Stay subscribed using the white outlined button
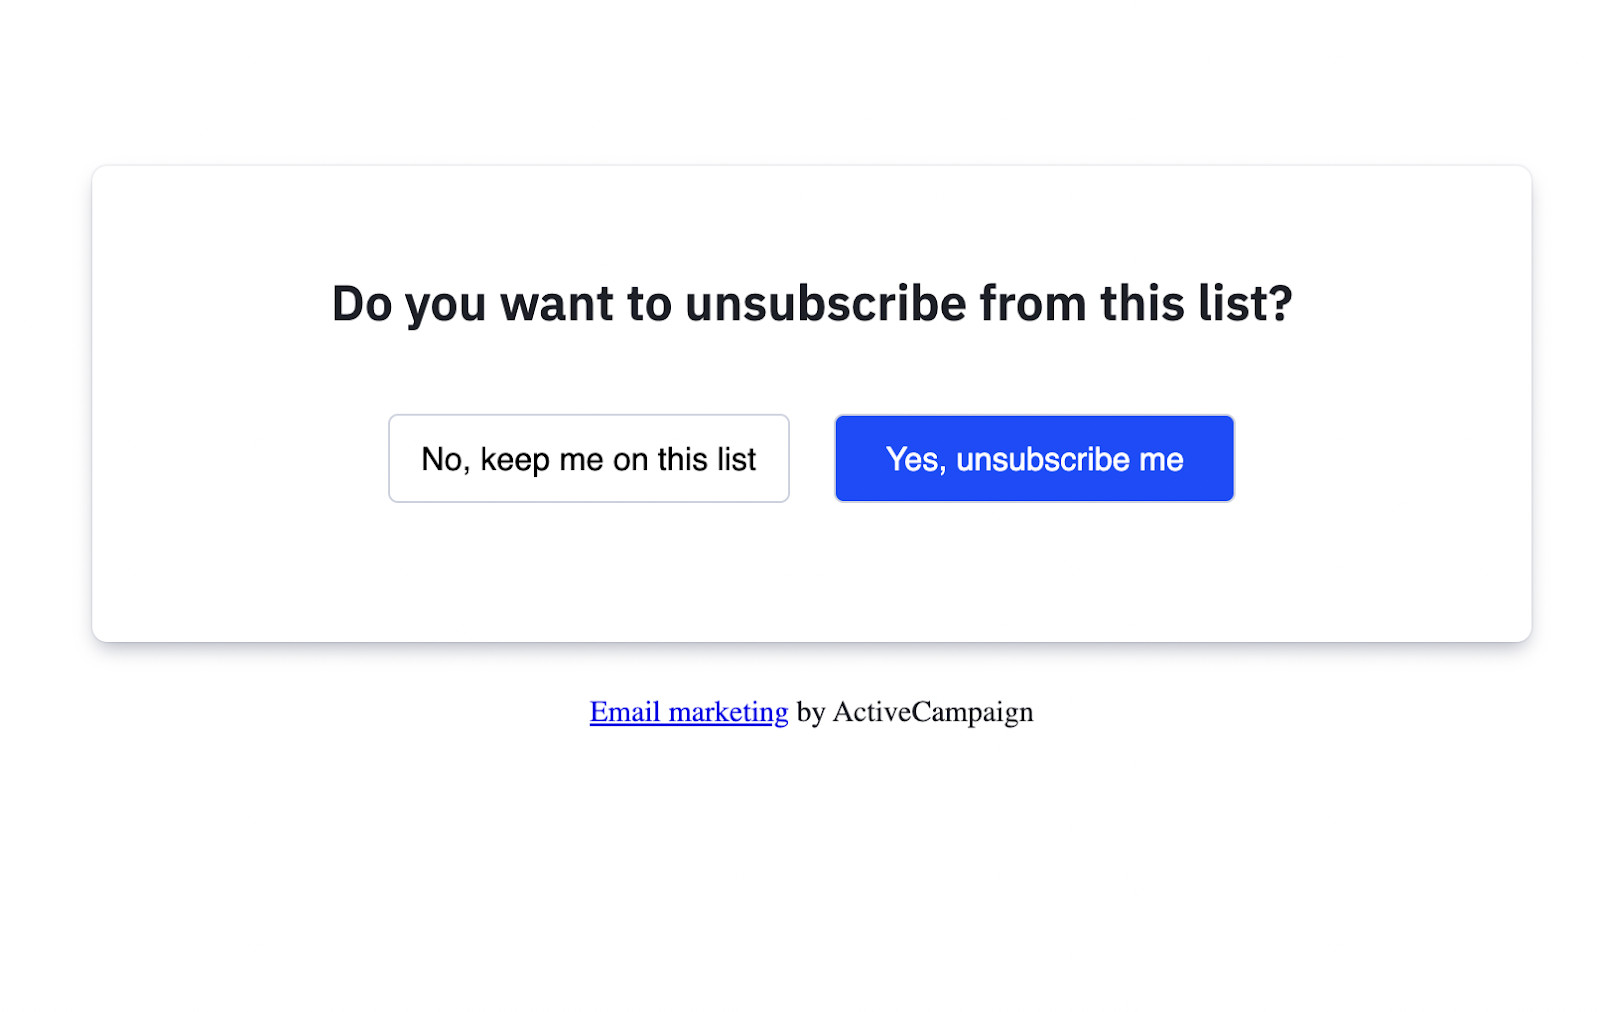1600x1012 pixels. [588, 459]
